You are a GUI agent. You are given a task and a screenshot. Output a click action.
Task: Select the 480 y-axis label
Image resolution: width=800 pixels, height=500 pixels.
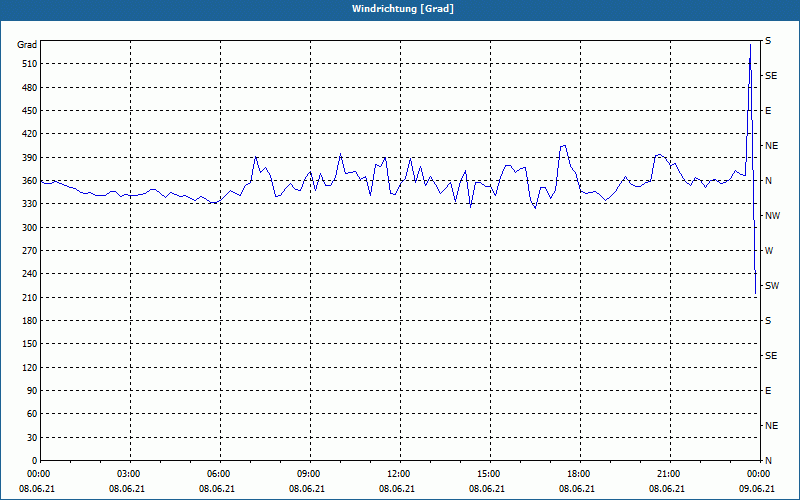[x=29, y=87]
